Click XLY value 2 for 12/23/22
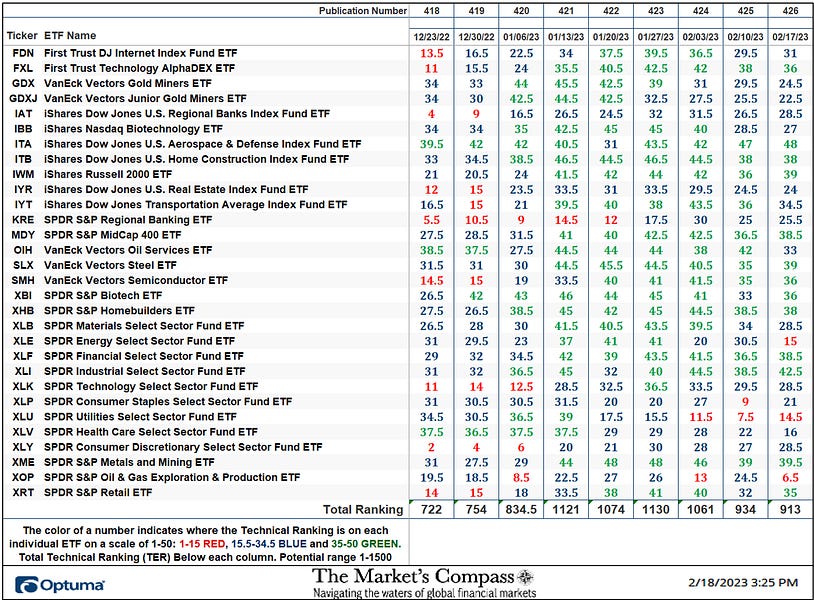Image resolution: width=814 pixels, height=600 pixels. pos(431,447)
